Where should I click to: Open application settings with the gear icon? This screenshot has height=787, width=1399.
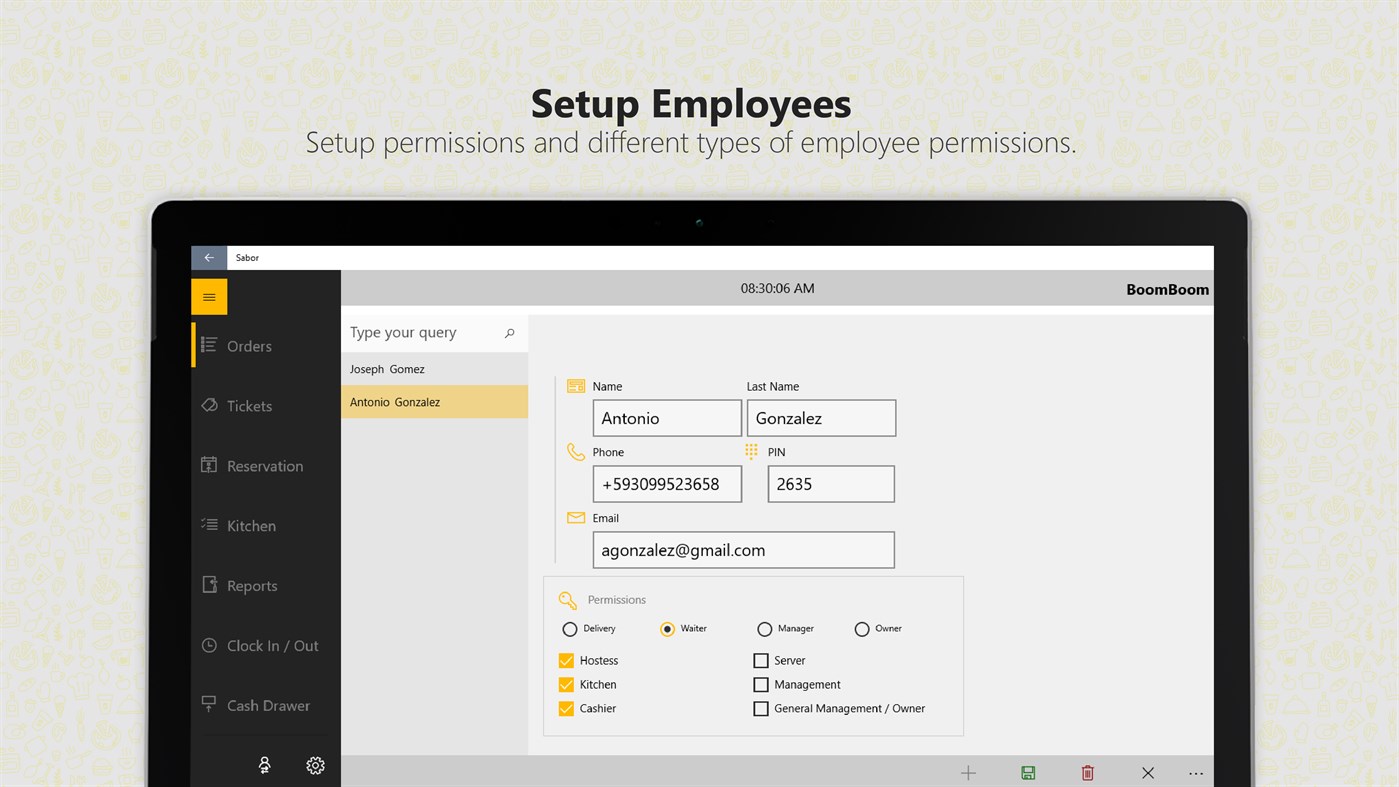[315, 764]
